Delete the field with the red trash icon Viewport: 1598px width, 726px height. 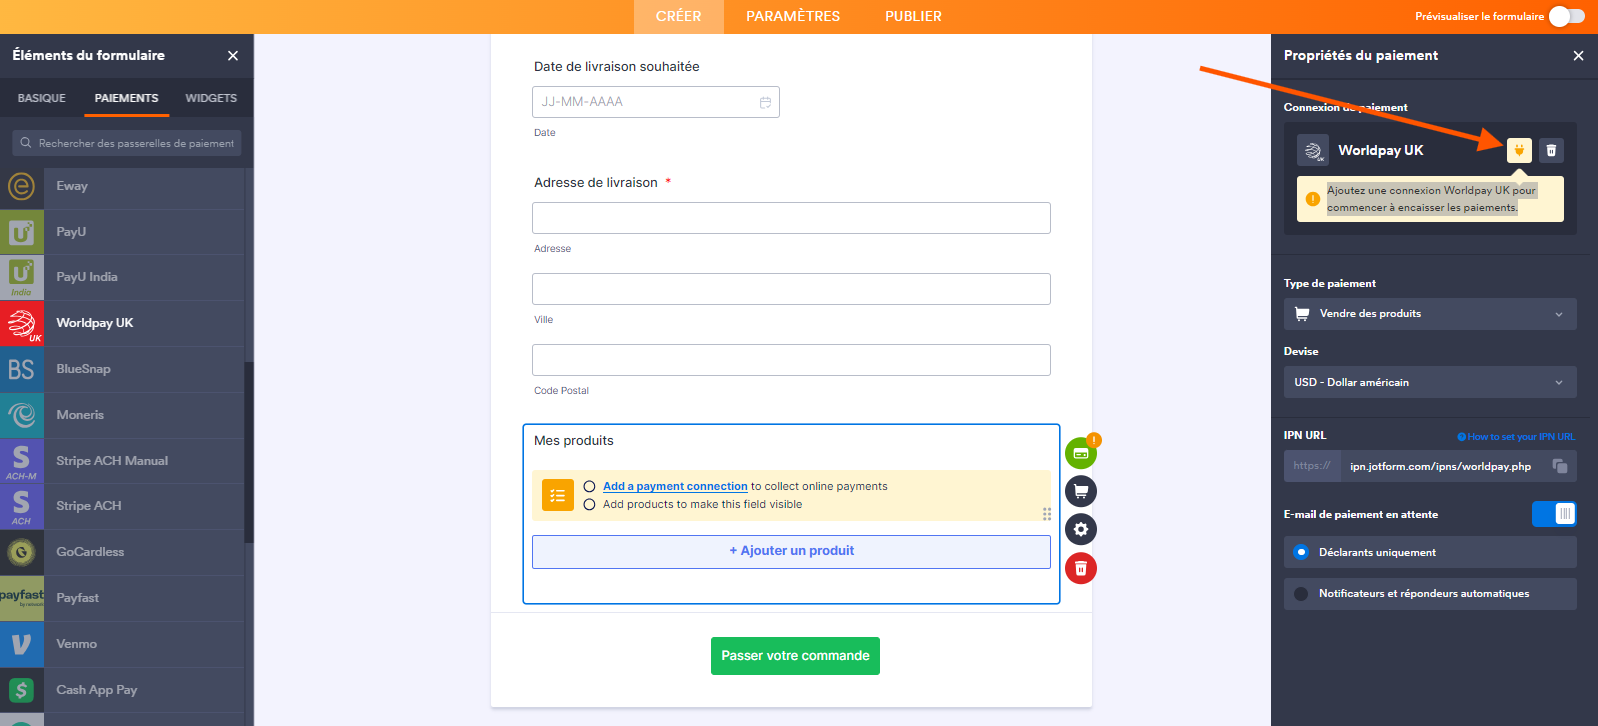(1080, 568)
